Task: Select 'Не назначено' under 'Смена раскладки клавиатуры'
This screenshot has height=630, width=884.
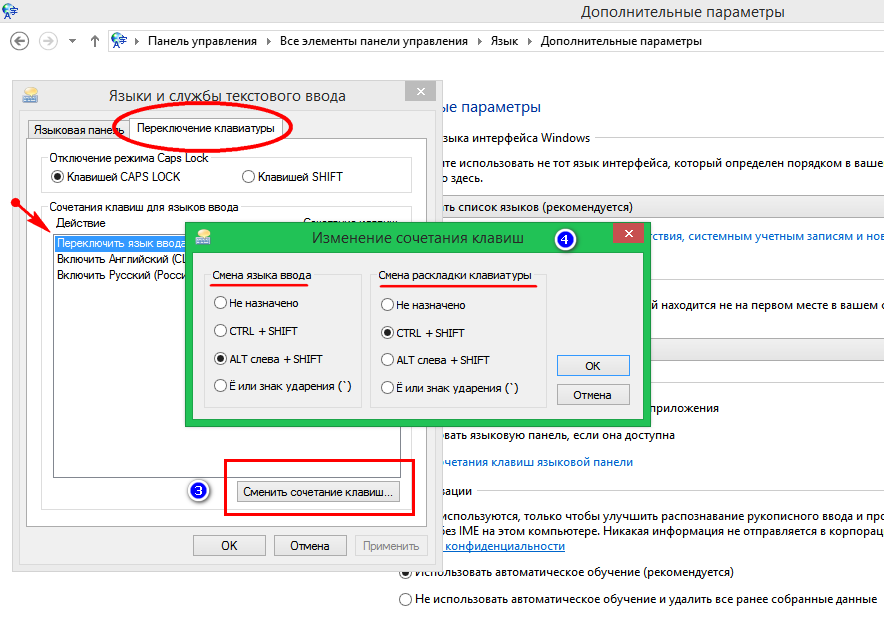Action: coord(389,305)
